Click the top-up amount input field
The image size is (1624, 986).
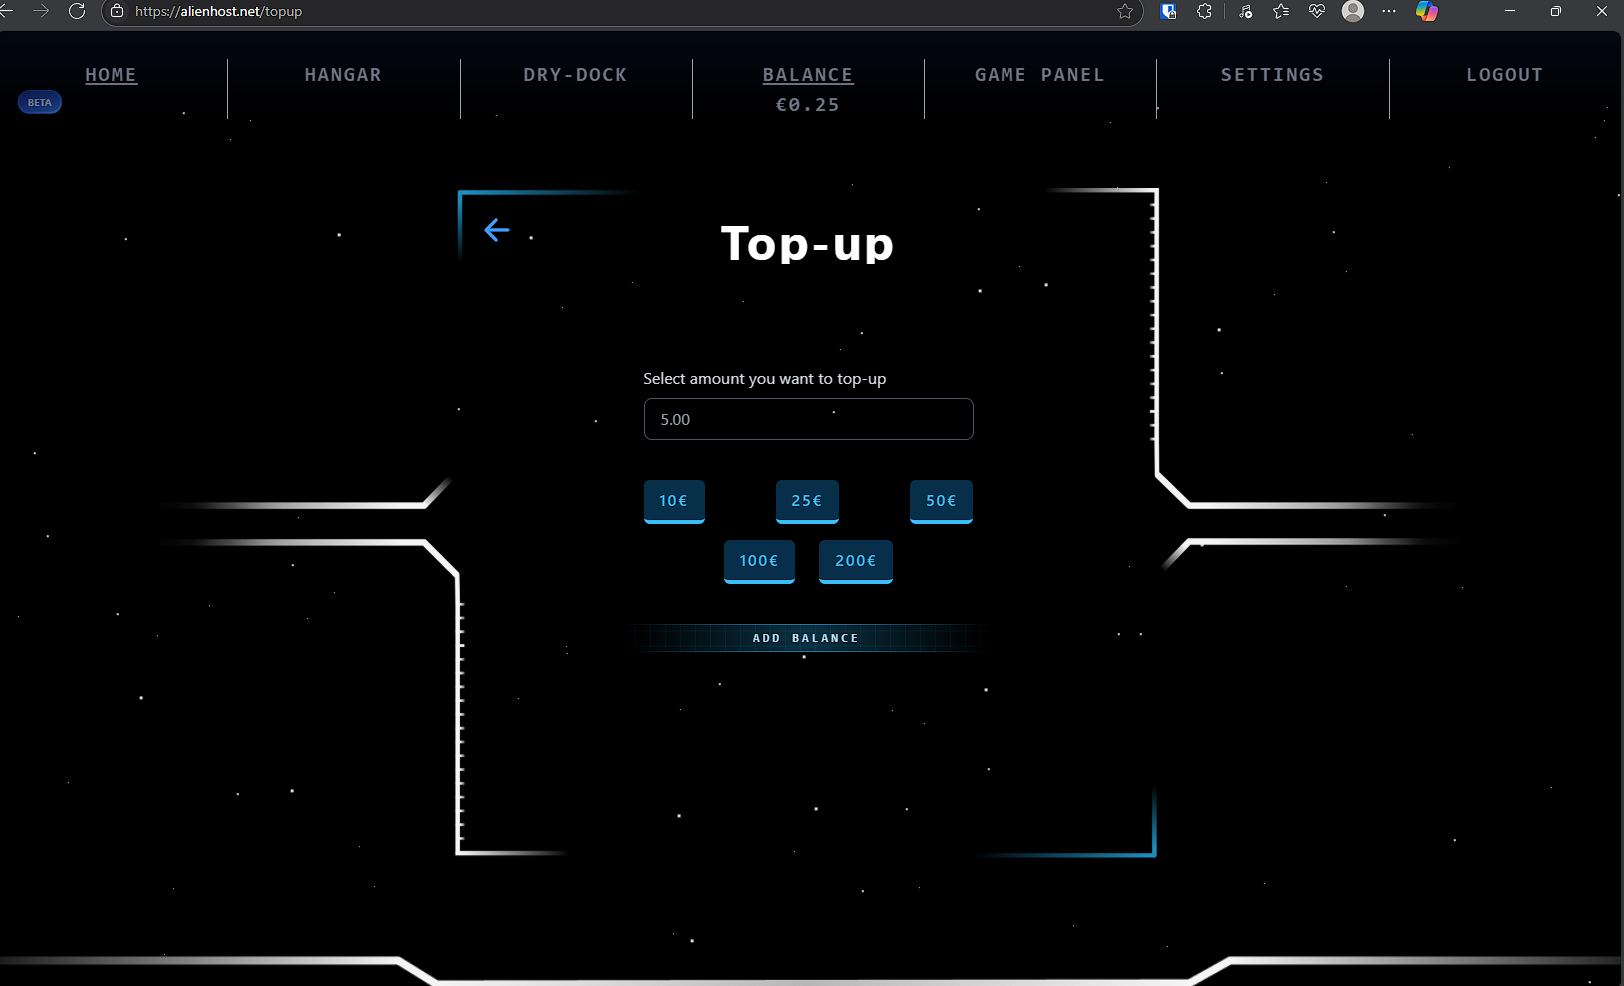click(808, 419)
